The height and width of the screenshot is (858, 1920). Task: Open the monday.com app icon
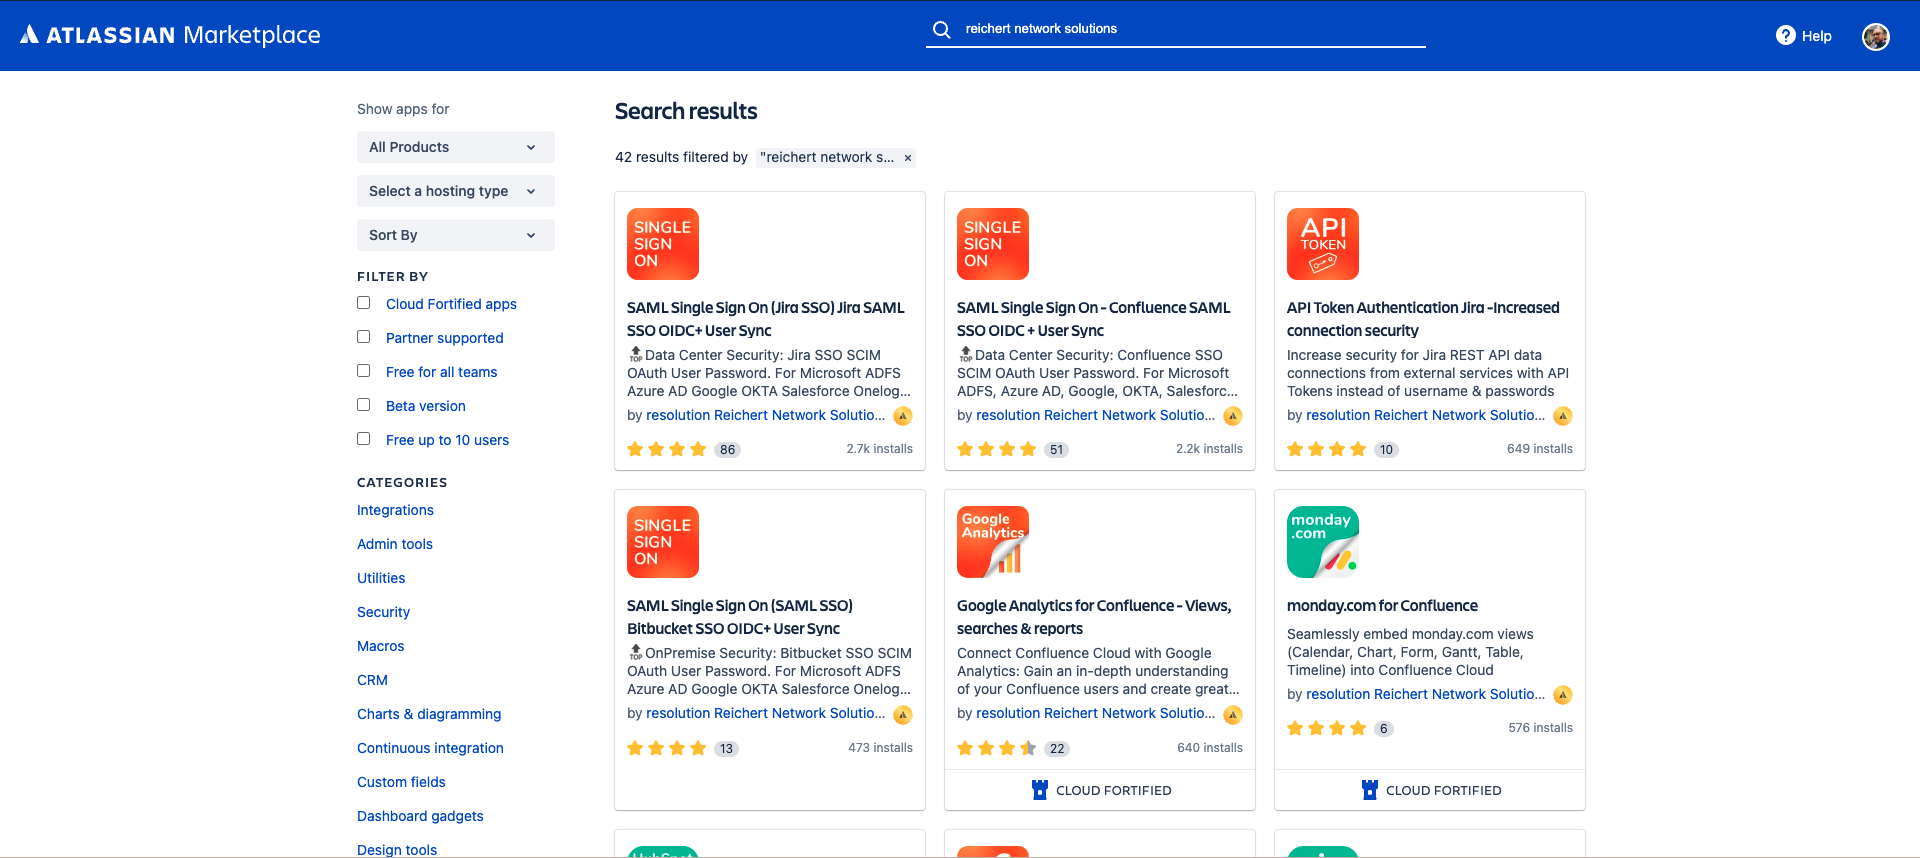click(1323, 542)
